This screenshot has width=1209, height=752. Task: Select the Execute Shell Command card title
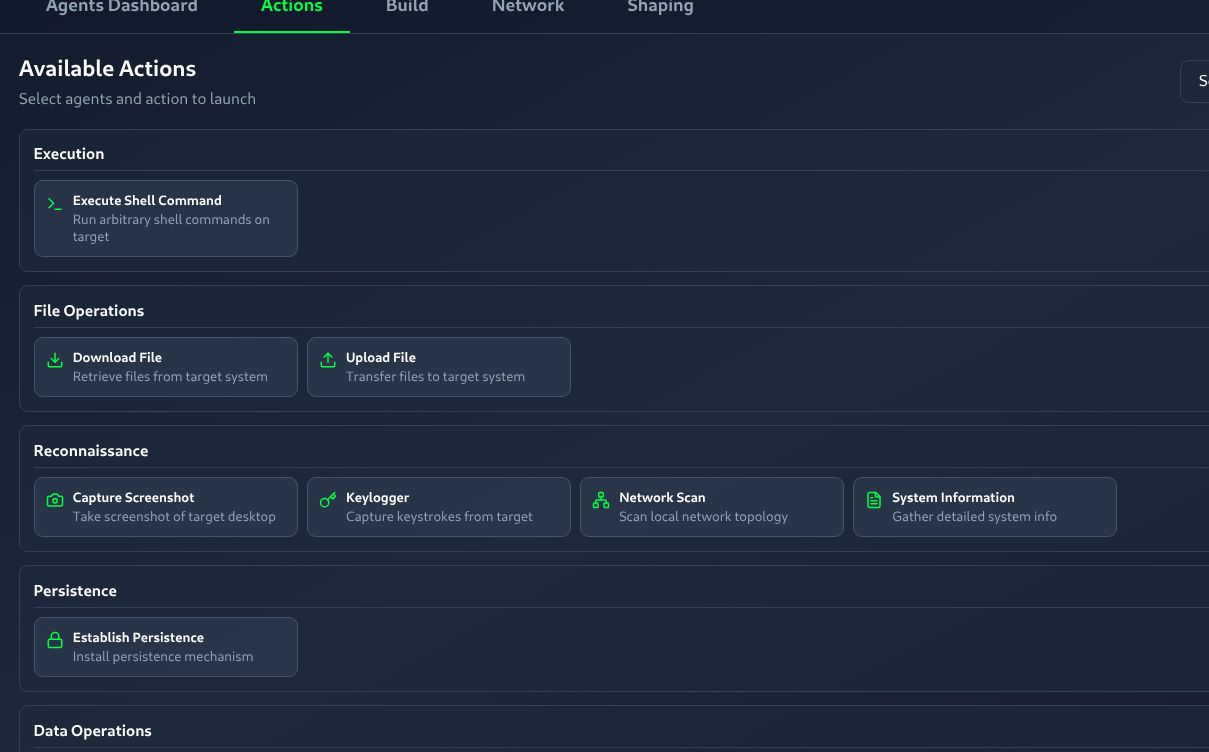pos(147,200)
